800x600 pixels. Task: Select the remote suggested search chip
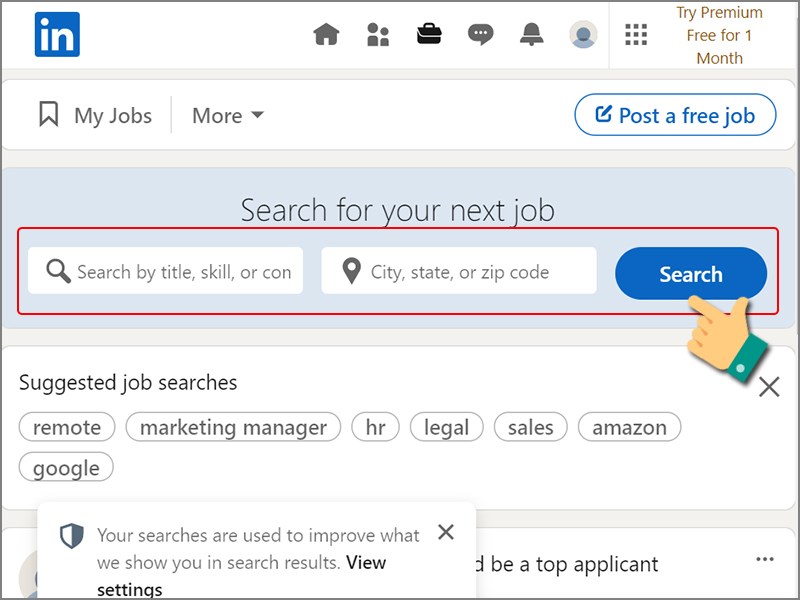(67, 427)
